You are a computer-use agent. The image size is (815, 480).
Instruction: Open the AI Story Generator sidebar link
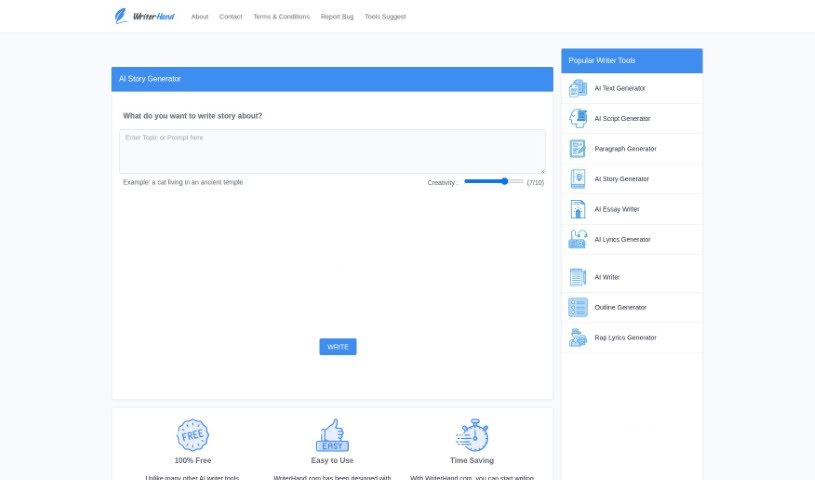point(622,179)
